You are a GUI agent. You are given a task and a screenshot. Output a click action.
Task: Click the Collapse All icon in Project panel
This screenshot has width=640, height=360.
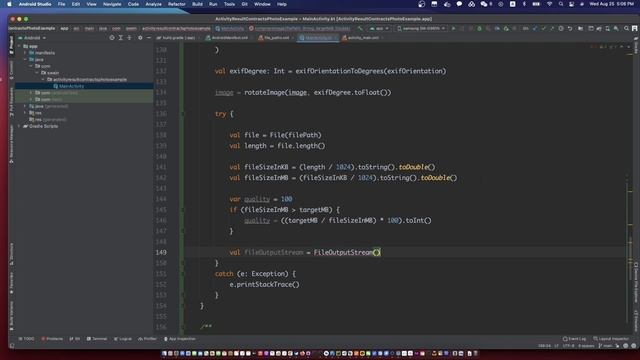coord(129,38)
